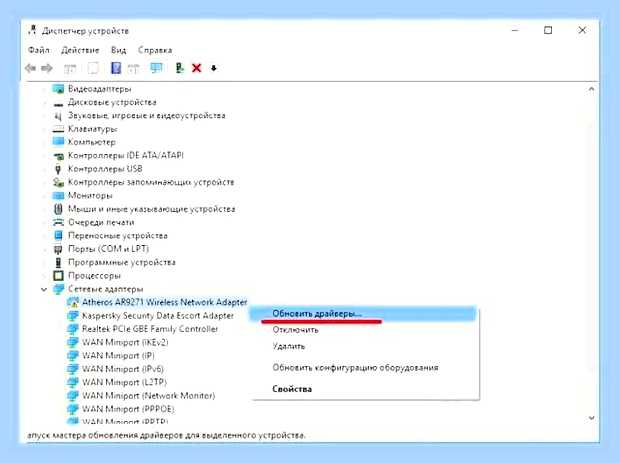Click the scan for hardware changes monitor icon
The height and width of the screenshot is (463, 620).
tap(156, 68)
